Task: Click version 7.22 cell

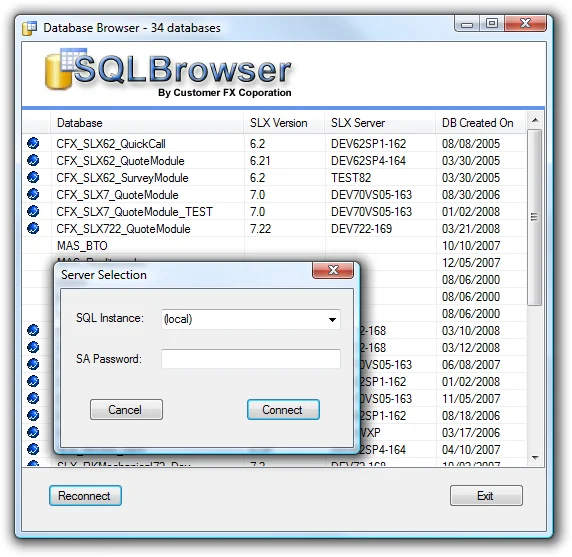Action: [260, 229]
